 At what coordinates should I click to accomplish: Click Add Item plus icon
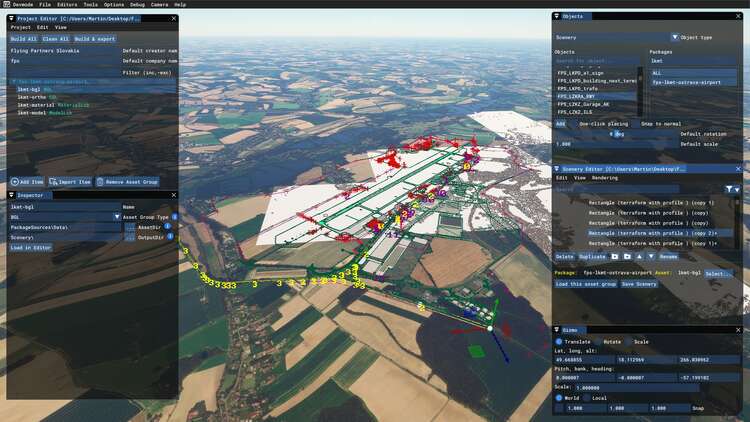(x=15, y=182)
